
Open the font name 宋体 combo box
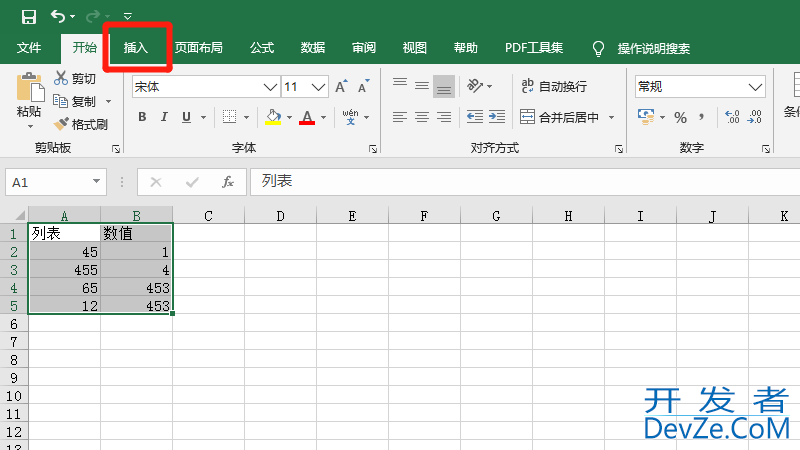pos(206,87)
